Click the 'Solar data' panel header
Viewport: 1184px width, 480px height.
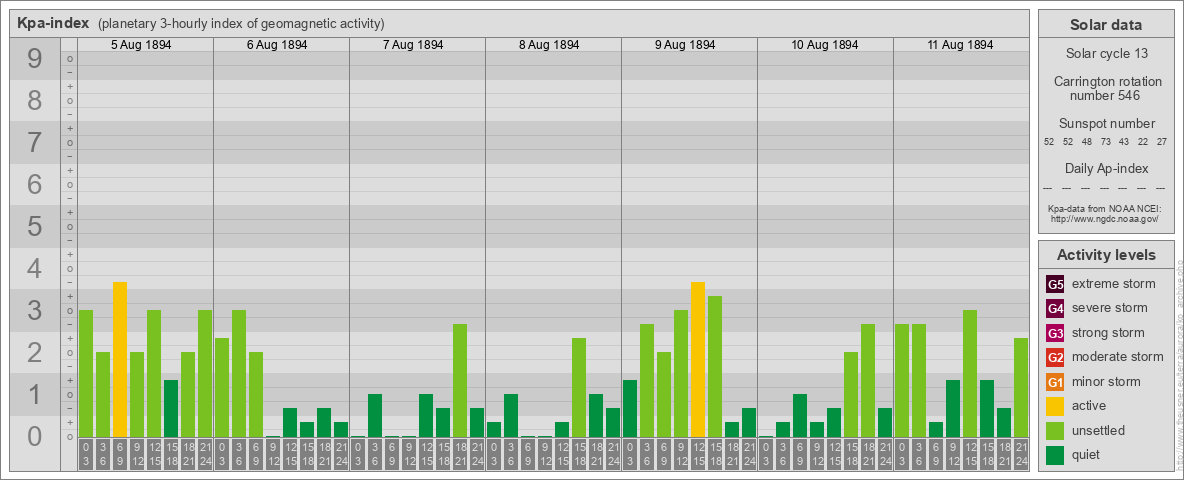coord(1106,25)
